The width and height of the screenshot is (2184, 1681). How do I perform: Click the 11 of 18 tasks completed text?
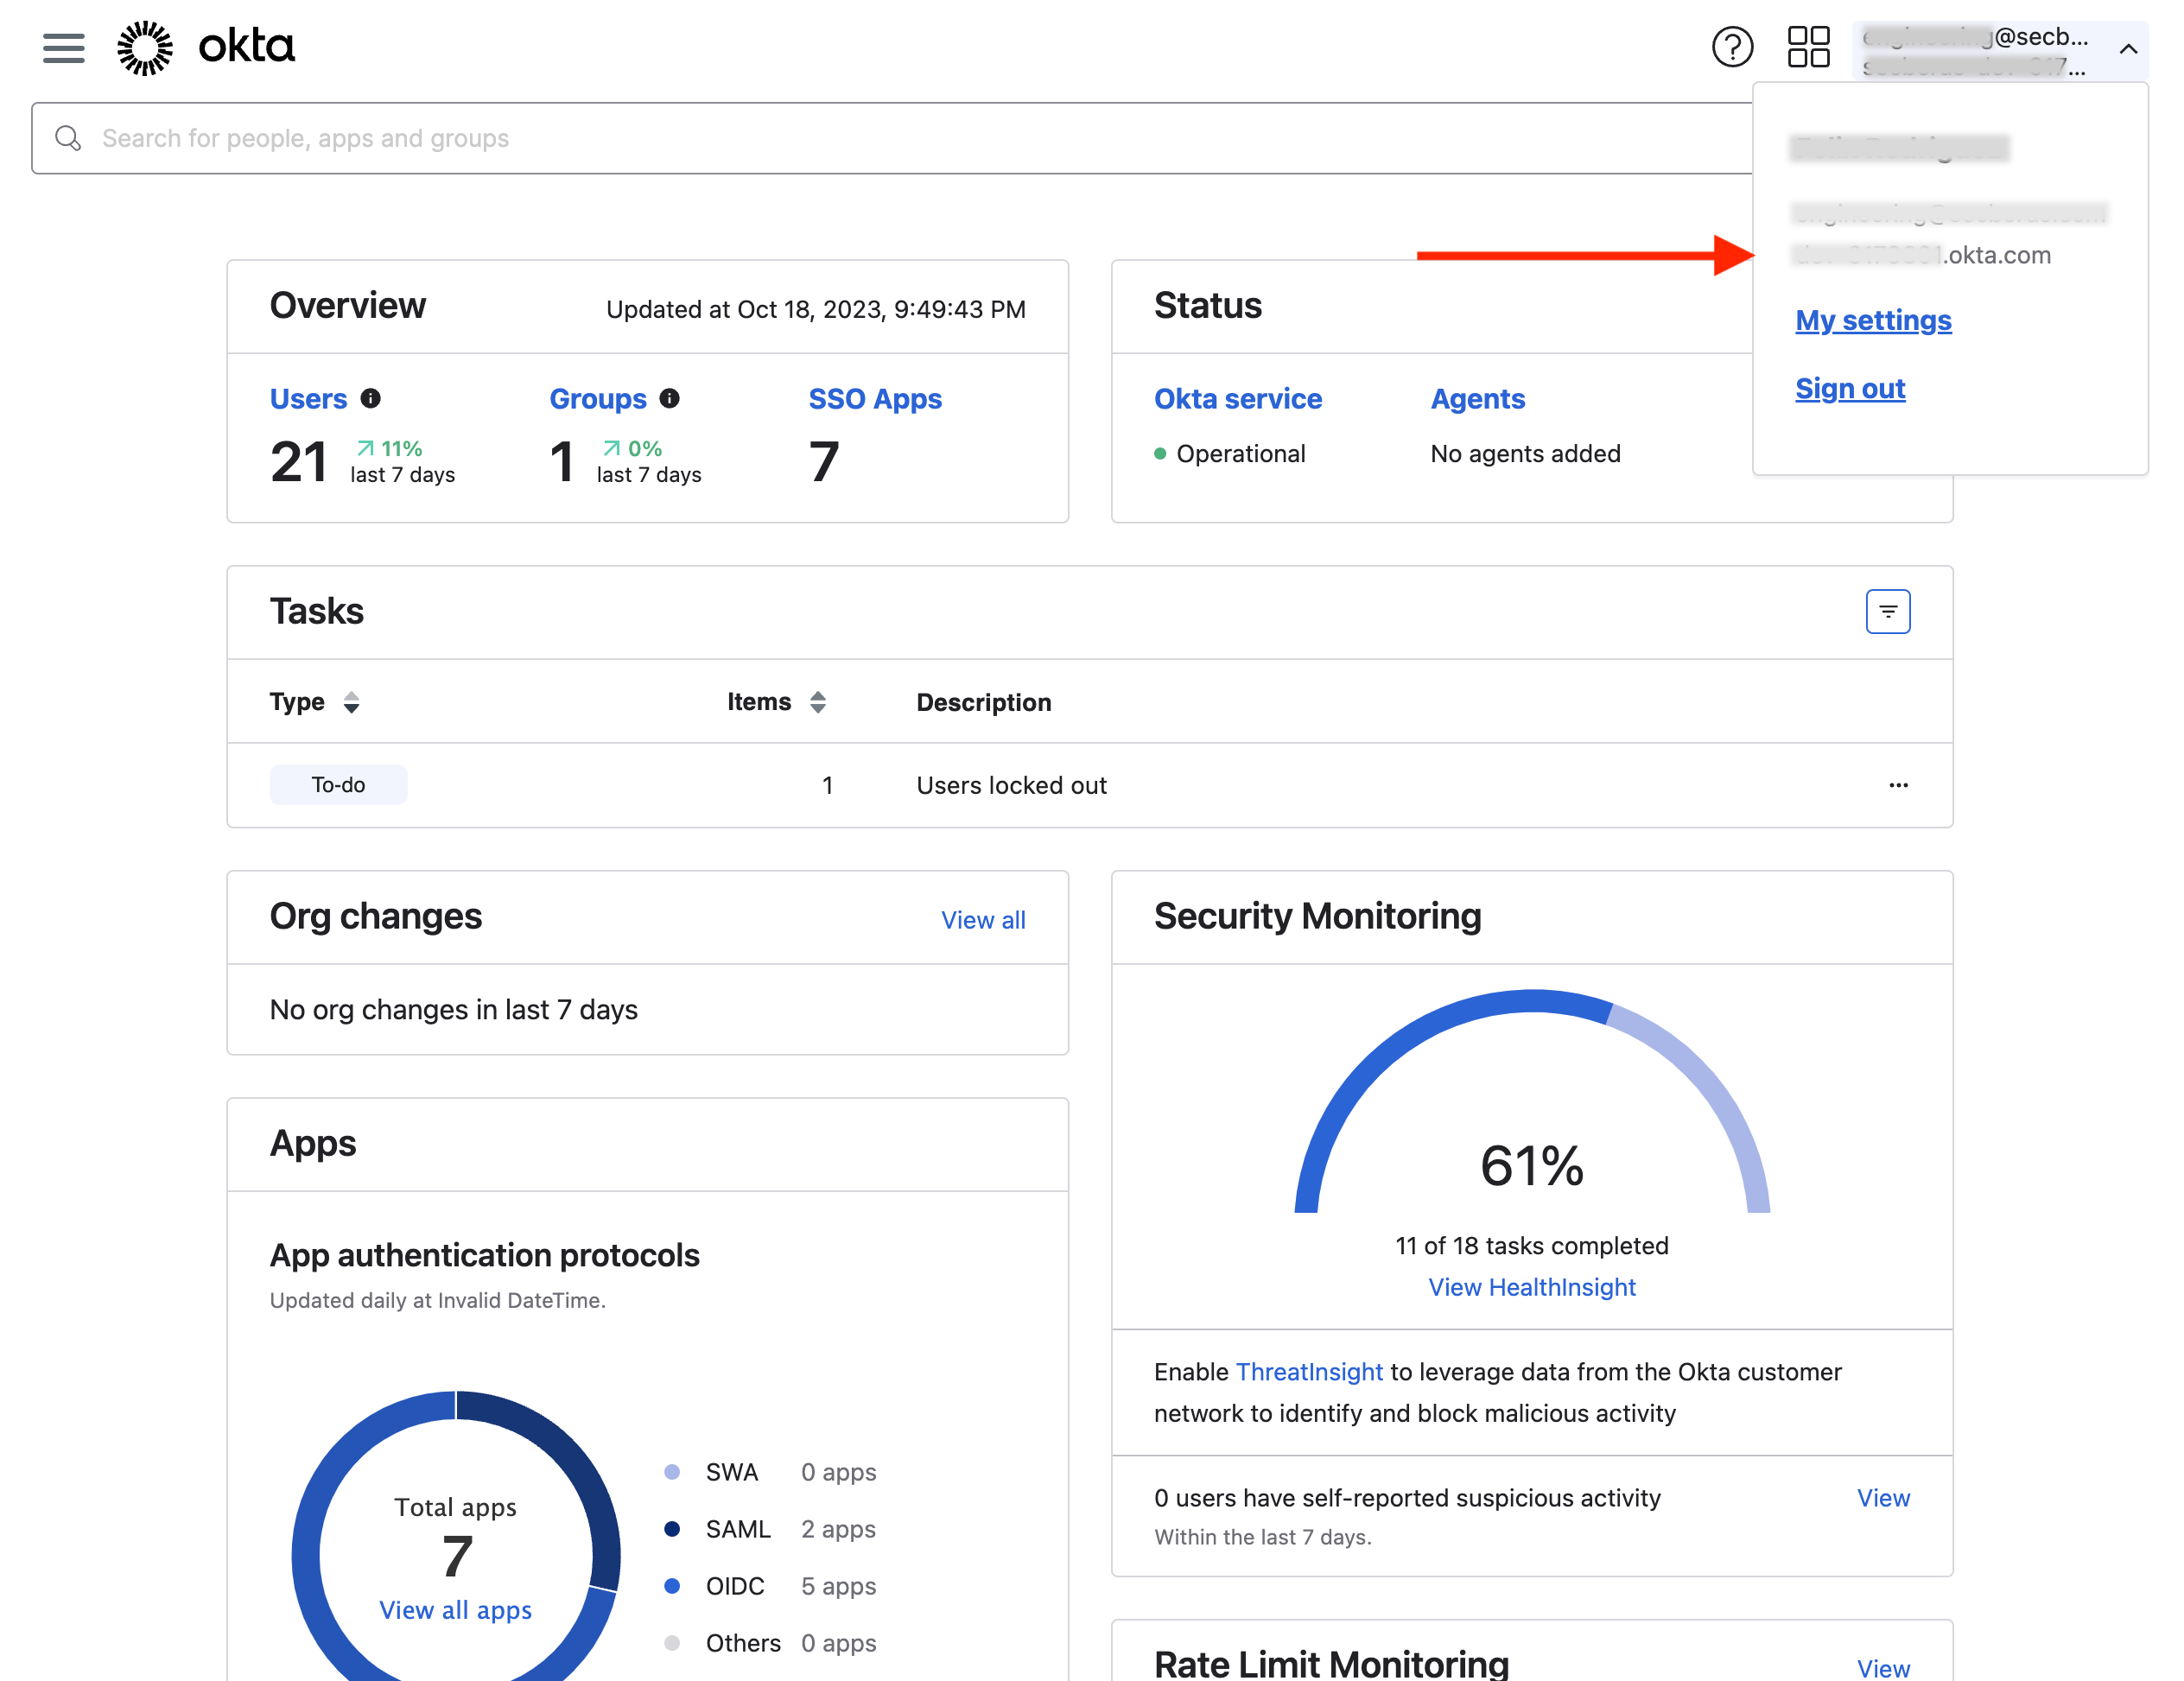(x=1532, y=1246)
